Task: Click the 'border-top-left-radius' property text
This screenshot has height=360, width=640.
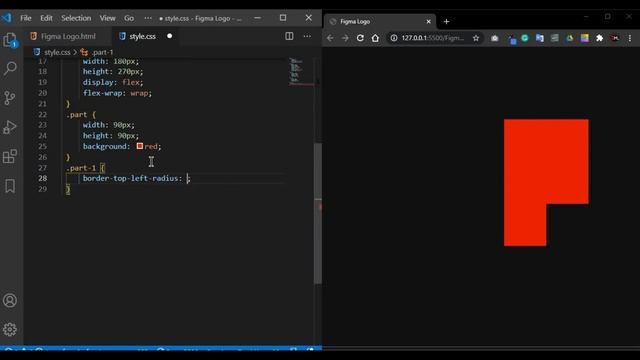Action: coord(131,178)
